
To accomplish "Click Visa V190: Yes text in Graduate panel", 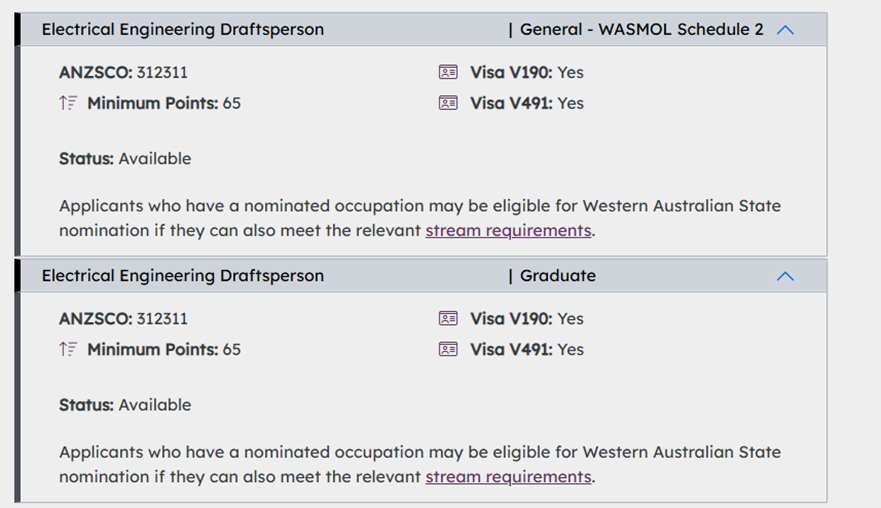I will point(527,319).
